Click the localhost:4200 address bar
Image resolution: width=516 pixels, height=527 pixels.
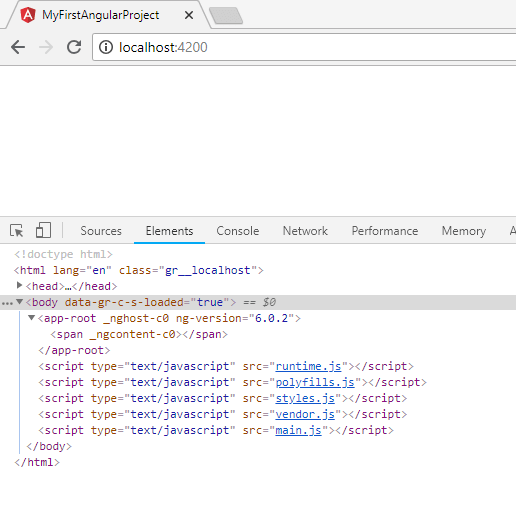pos(303,47)
